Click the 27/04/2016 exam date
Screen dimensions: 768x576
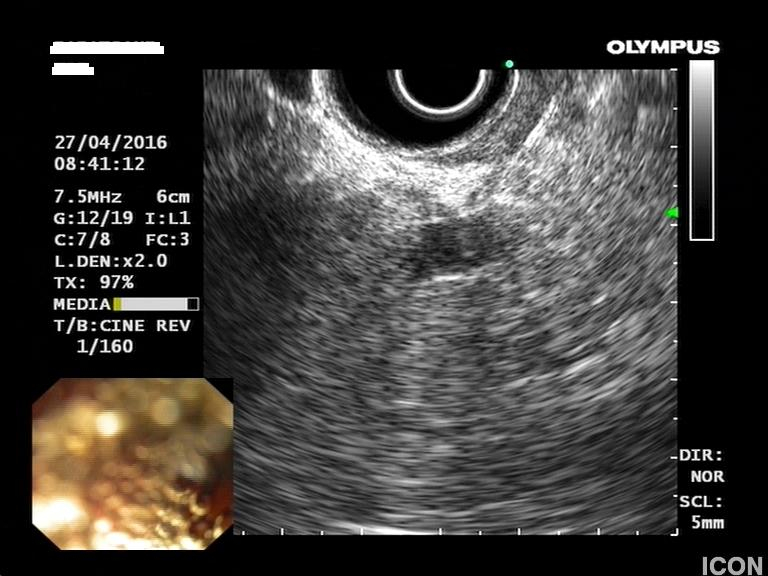pyautogui.click(x=110, y=142)
